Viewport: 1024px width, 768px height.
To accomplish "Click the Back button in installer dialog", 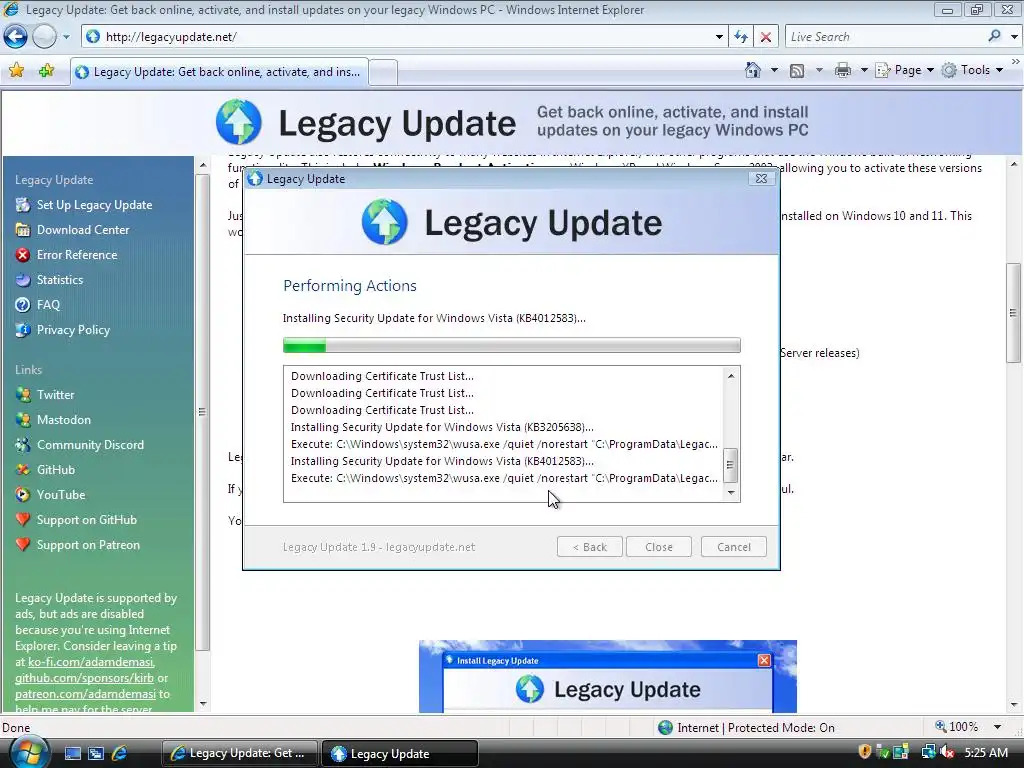I will [x=590, y=547].
